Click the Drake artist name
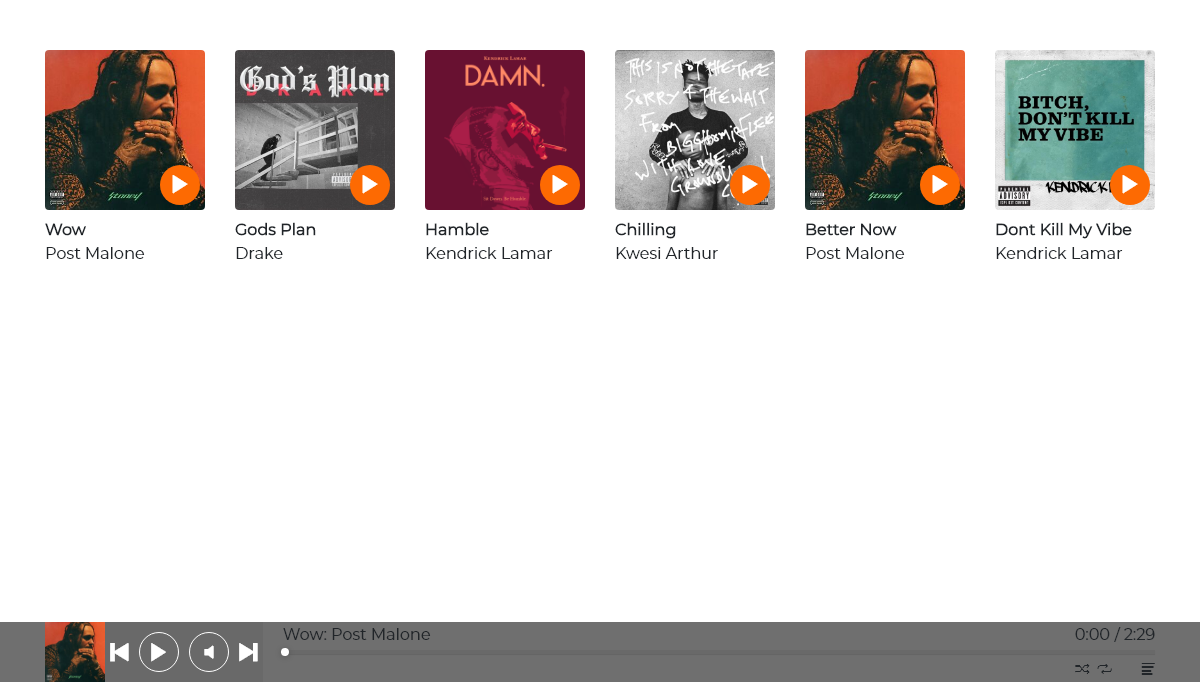Image resolution: width=1200 pixels, height=682 pixels. coord(259,254)
